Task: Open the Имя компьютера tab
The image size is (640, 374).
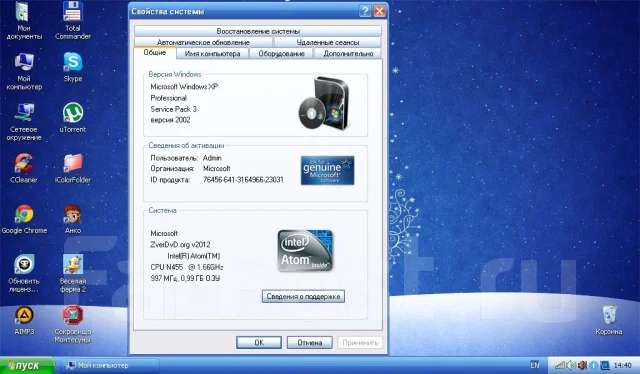Action: (x=212, y=53)
